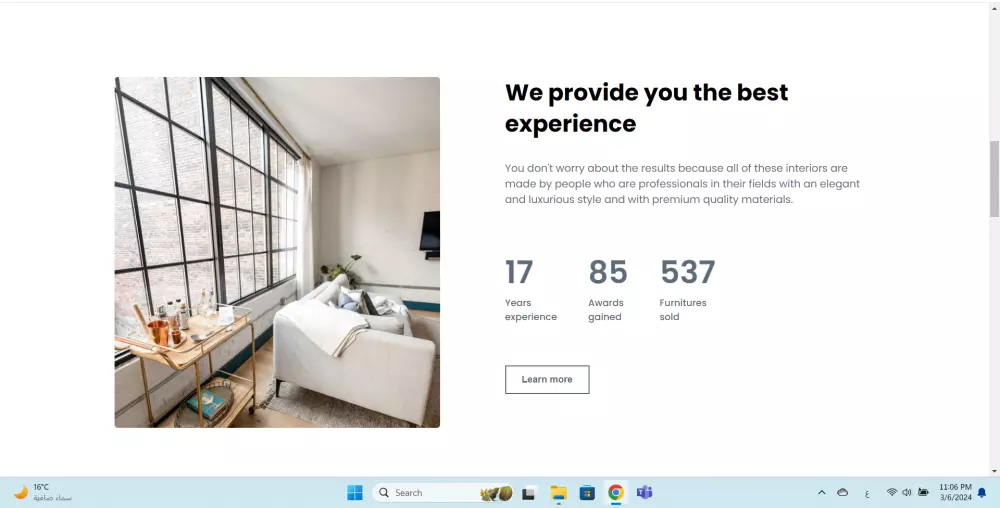Viewport: 1000px width, 508px height.
Task: Open the clock showing 11:06 PM
Action: pyautogui.click(x=955, y=493)
